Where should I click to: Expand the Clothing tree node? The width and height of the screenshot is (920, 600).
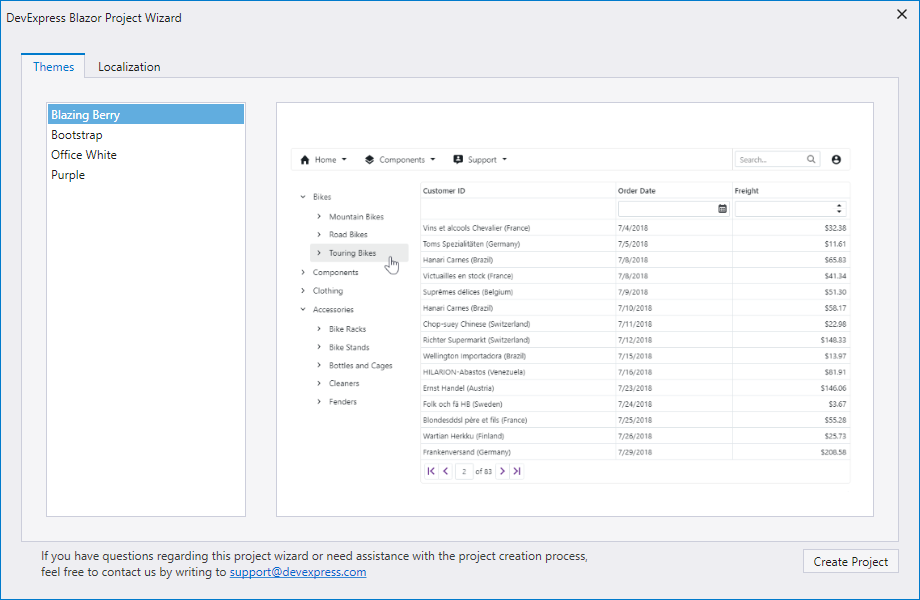[303, 291]
